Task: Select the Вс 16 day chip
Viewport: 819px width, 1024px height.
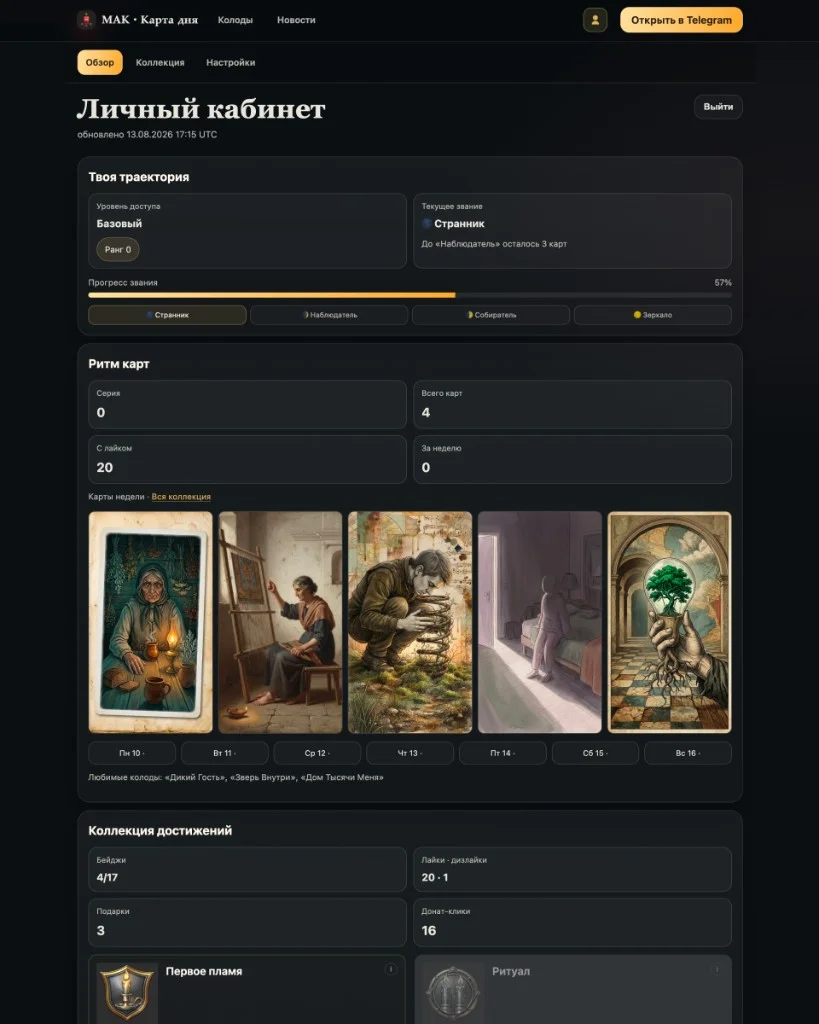Action: pos(688,753)
